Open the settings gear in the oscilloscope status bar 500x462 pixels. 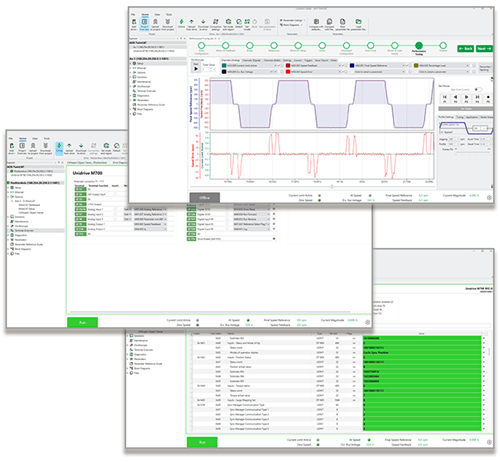coord(489,197)
